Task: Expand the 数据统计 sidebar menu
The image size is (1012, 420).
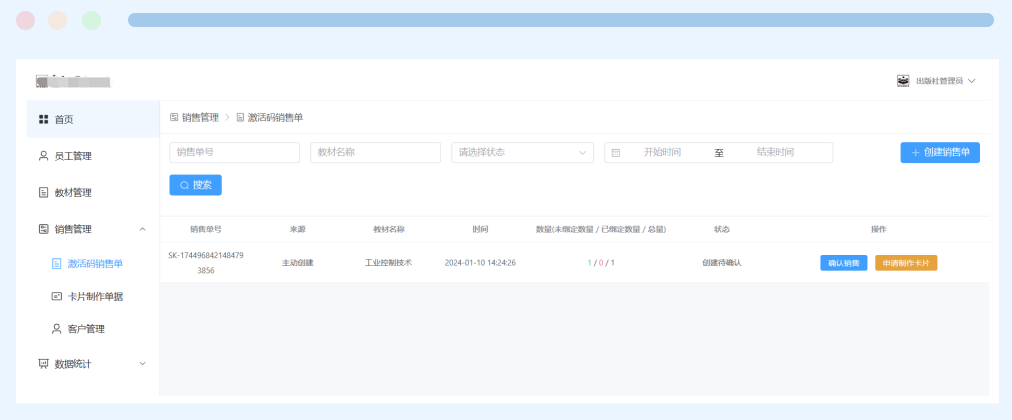Action: (x=142, y=364)
